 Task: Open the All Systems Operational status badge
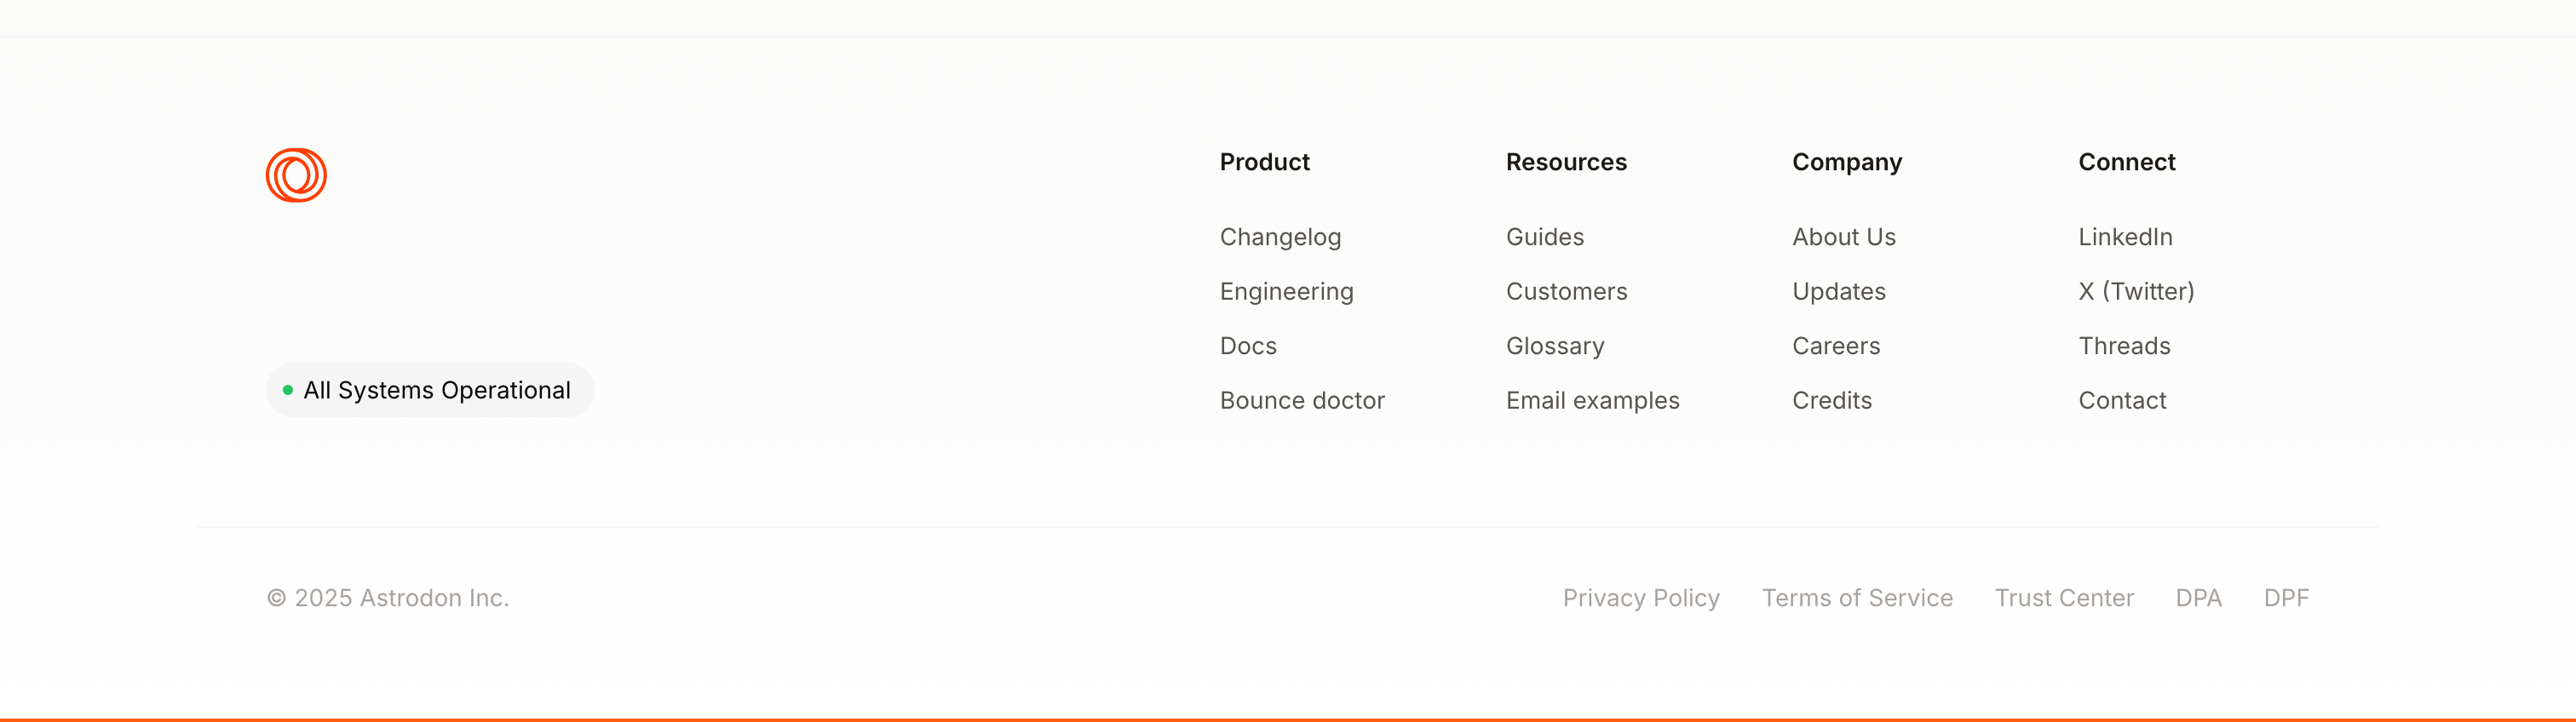pyautogui.click(x=430, y=390)
